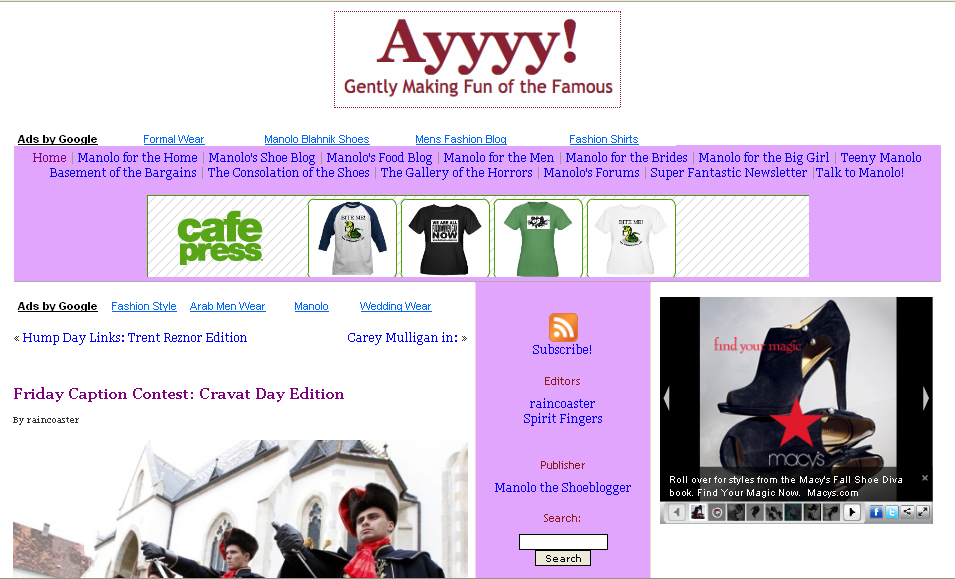Image resolution: width=955 pixels, height=579 pixels.
Task: Open the raincoaster editor link
Action: click(x=562, y=404)
